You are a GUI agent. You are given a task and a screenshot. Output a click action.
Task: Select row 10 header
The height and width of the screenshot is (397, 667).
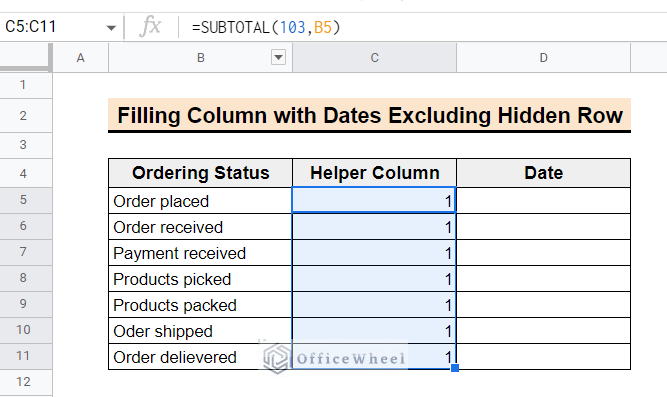(26, 330)
